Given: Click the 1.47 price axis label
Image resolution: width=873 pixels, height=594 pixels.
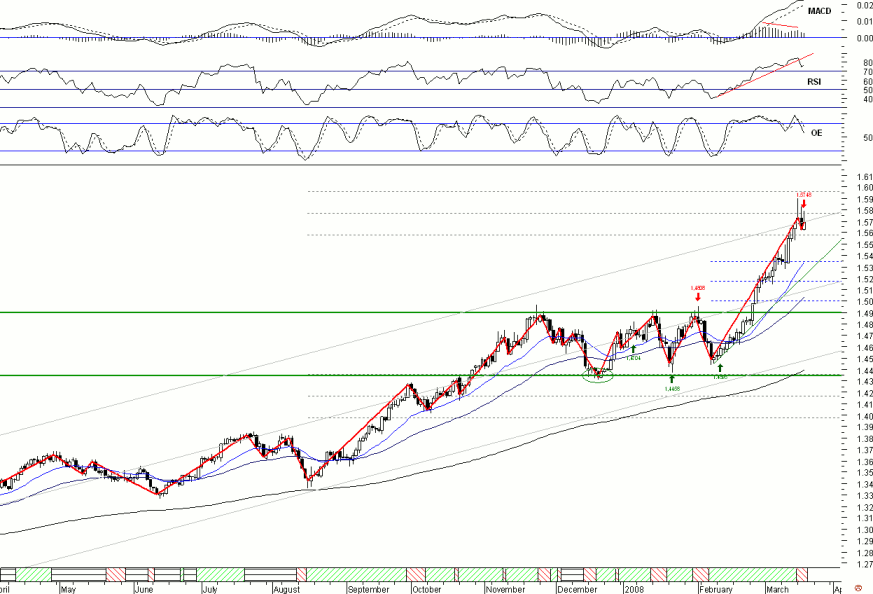Looking at the screenshot, I should 865,336.
